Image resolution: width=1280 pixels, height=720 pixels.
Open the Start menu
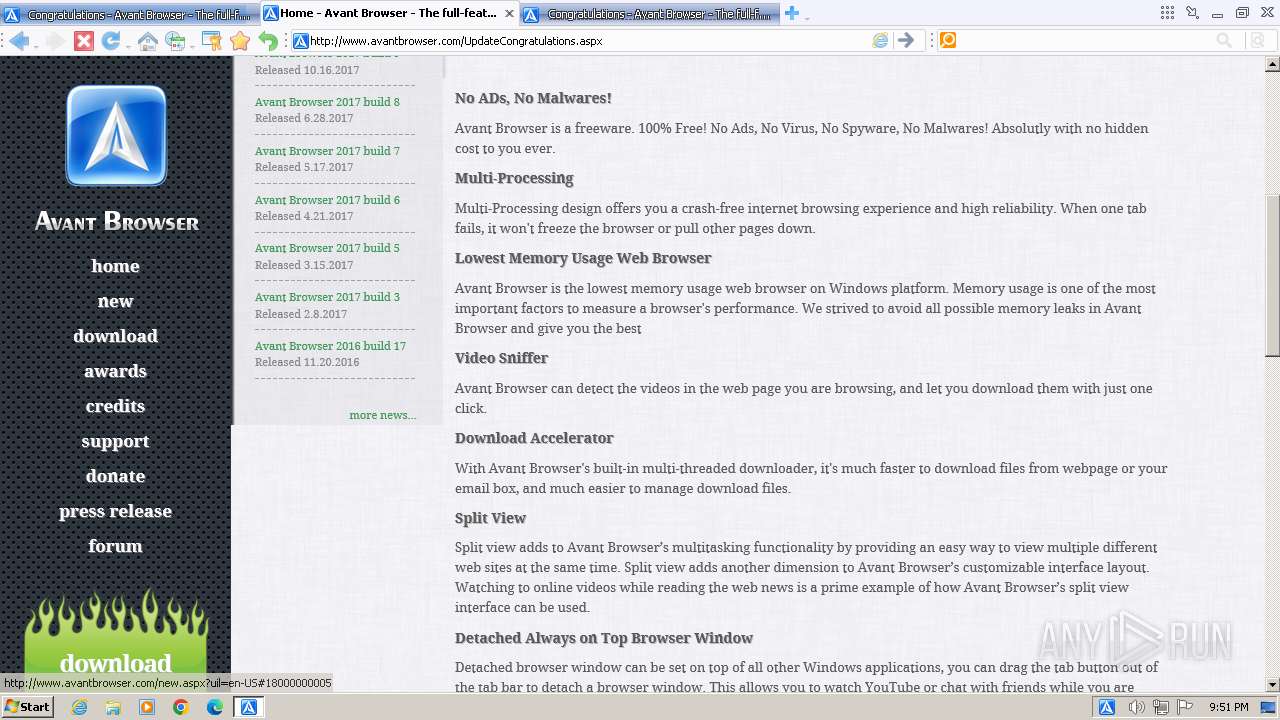27,707
